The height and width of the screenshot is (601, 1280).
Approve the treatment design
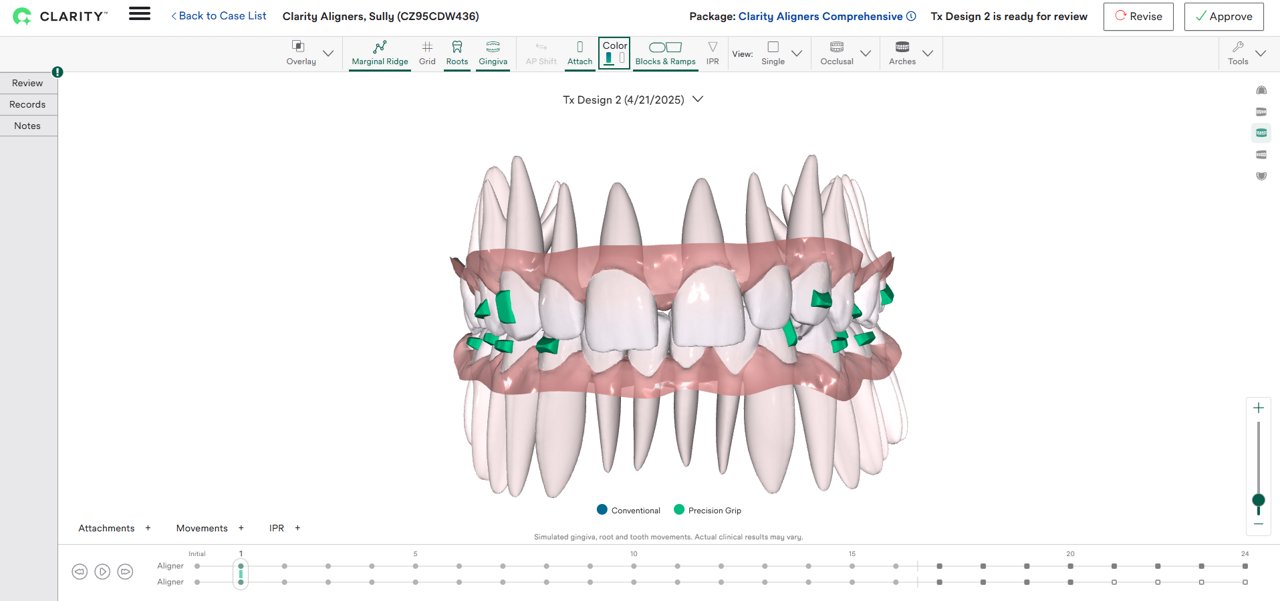(x=1223, y=16)
